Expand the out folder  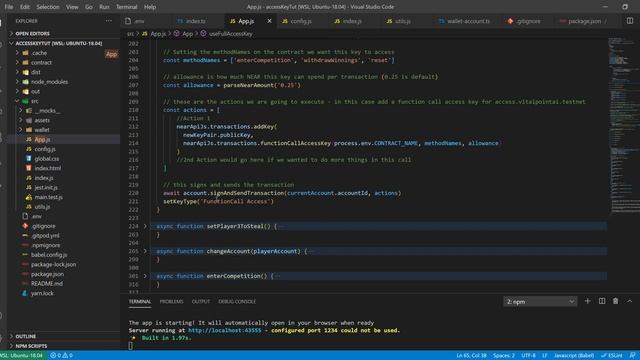click(36, 91)
